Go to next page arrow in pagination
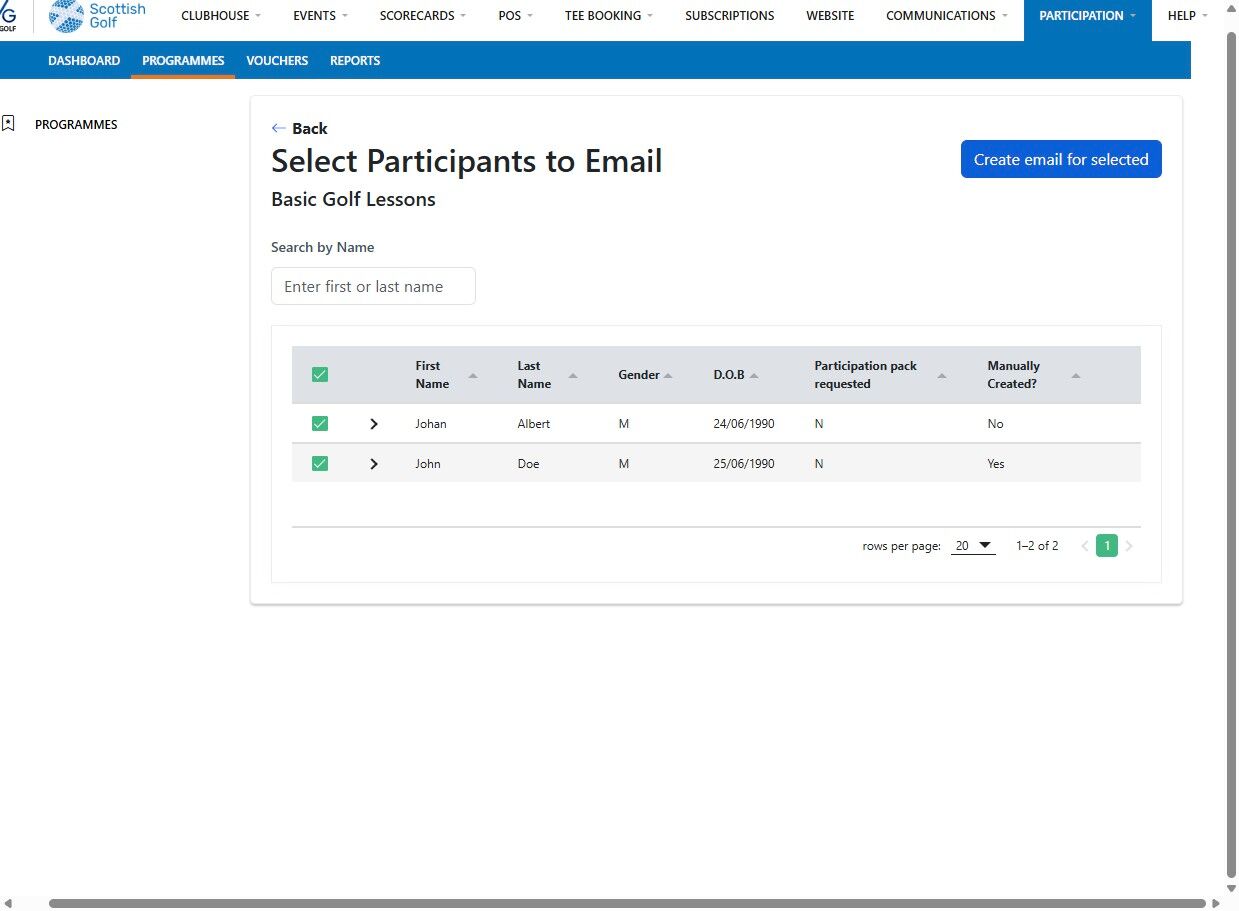Image resolution: width=1239 pixels, height=911 pixels. coord(1130,546)
